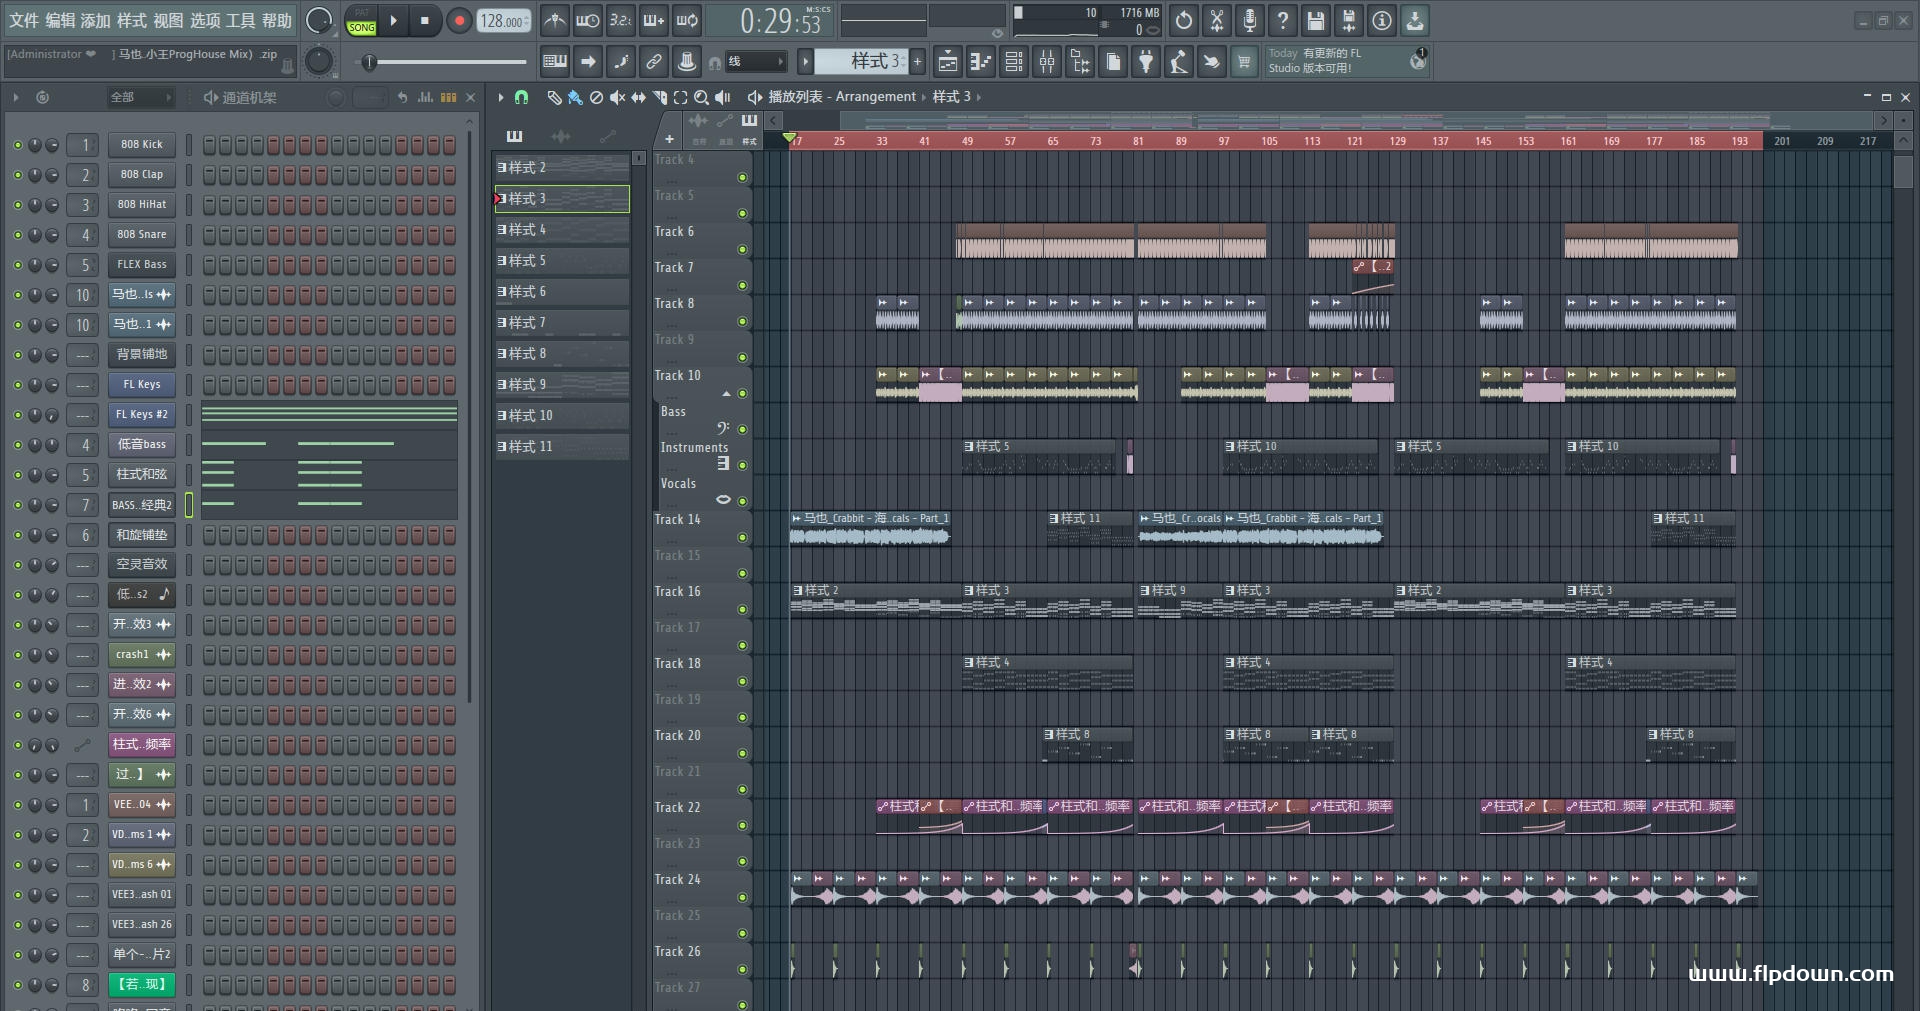Toggle typing keyboard to piano icon

(555, 62)
